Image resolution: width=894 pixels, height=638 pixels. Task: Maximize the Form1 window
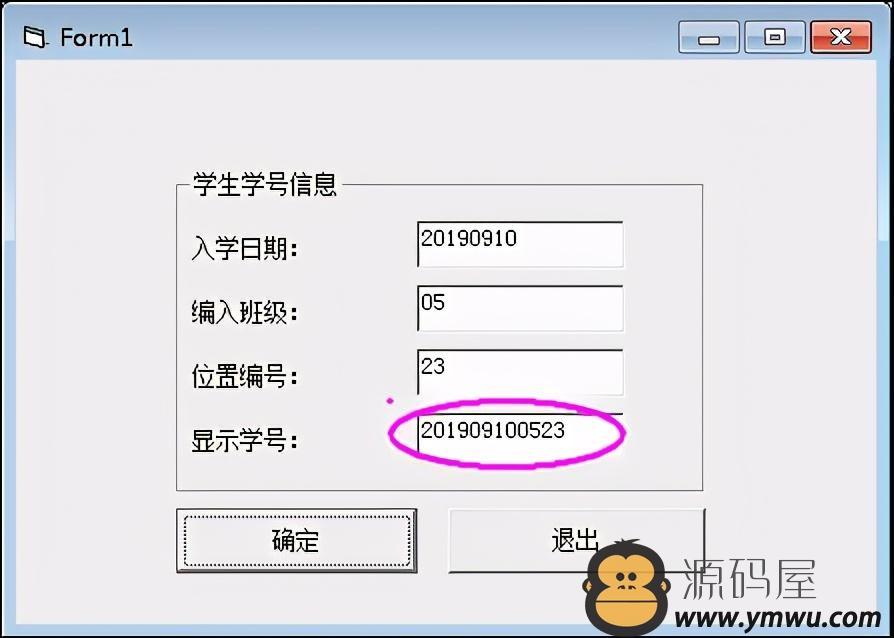(775, 38)
